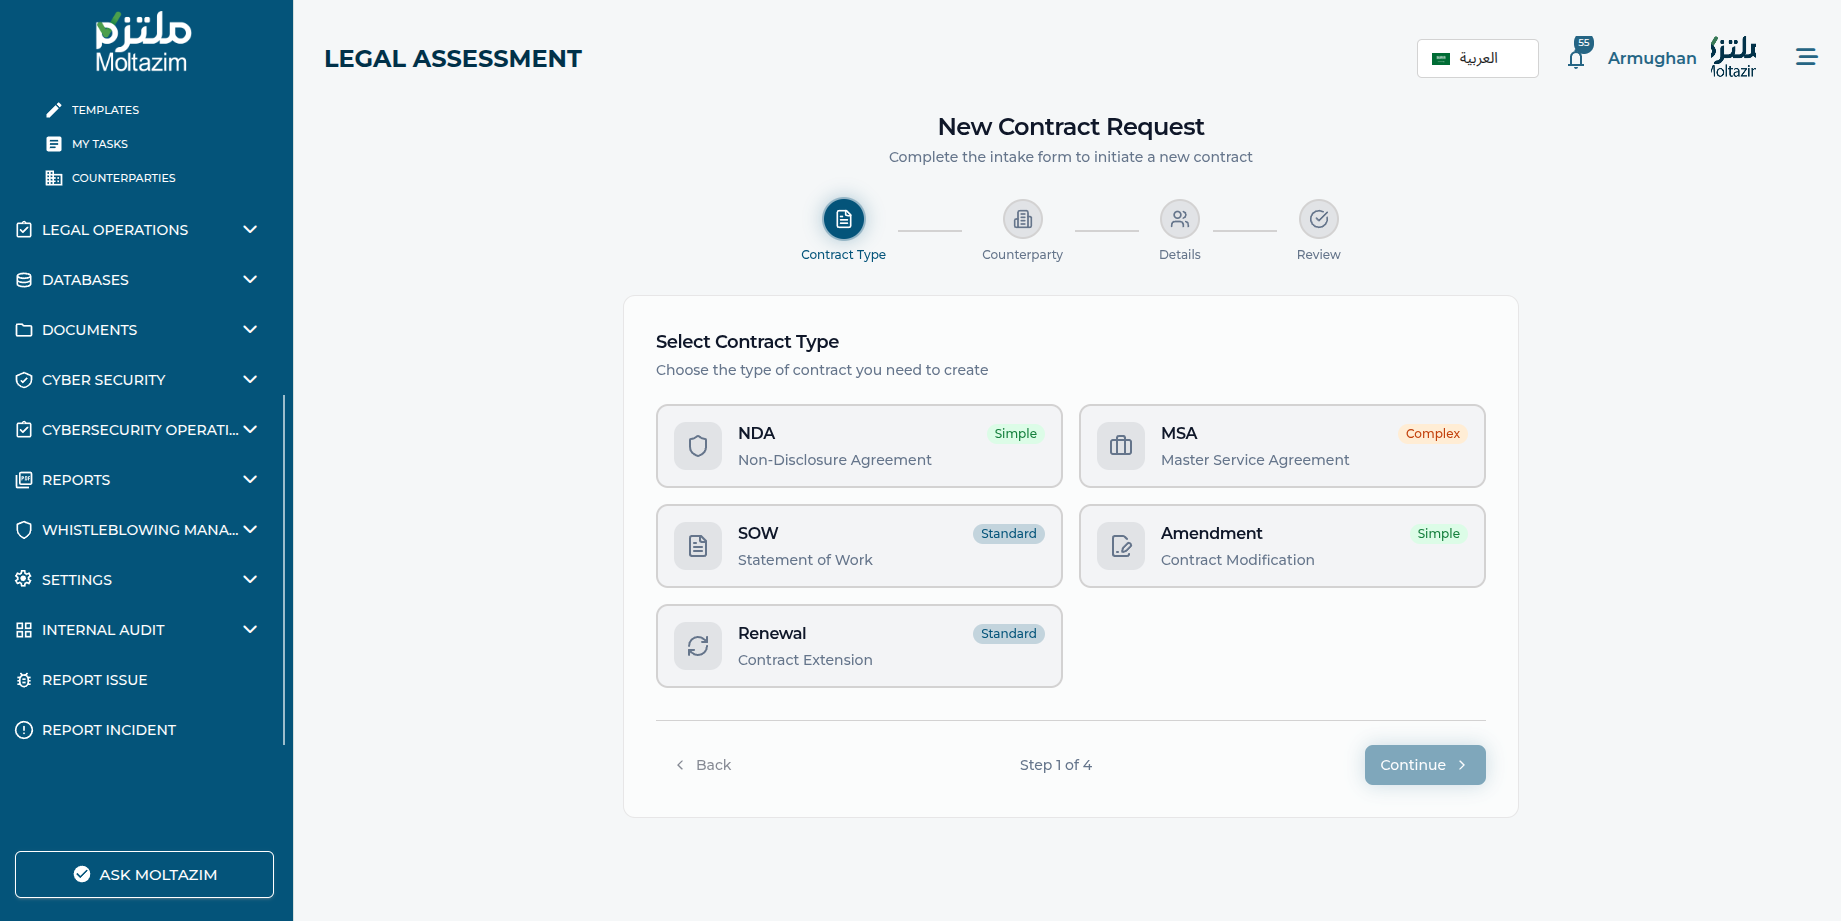Viewport: 1841px width, 921px height.
Task: Click the Contract Type step icon
Action: (843, 219)
